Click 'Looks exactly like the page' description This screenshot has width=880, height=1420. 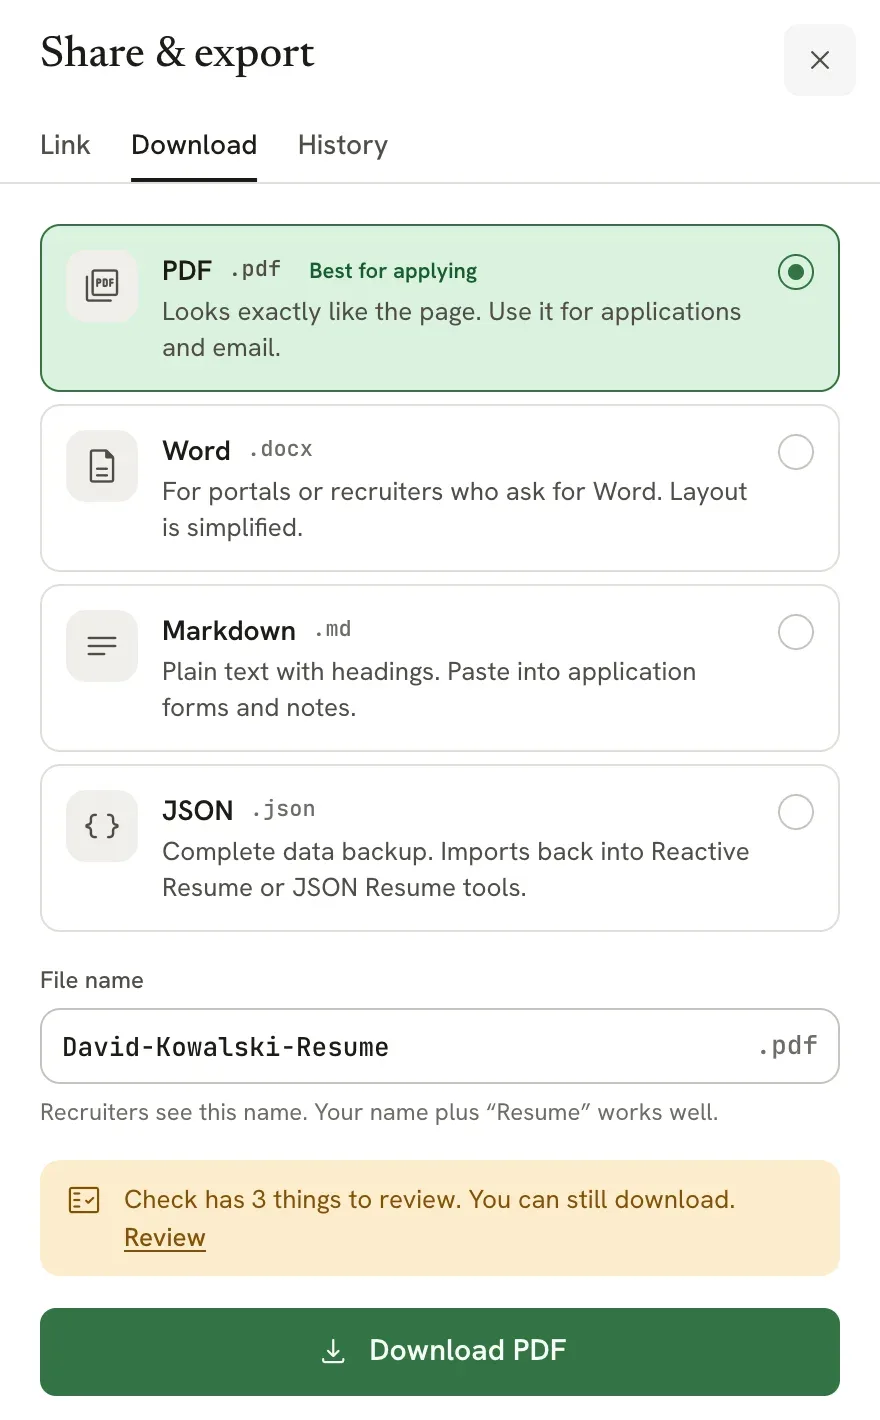click(x=452, y=330)
